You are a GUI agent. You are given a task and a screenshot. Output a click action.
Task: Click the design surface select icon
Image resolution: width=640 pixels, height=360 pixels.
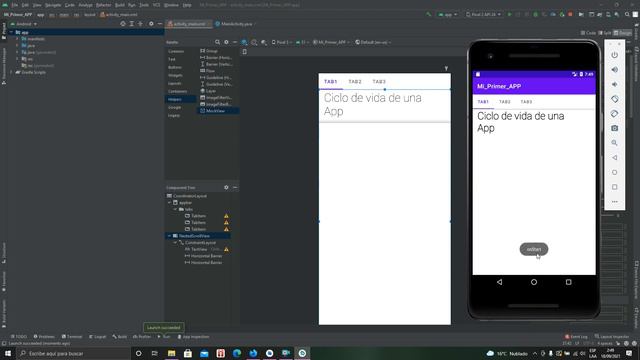[x=244, y=42]
